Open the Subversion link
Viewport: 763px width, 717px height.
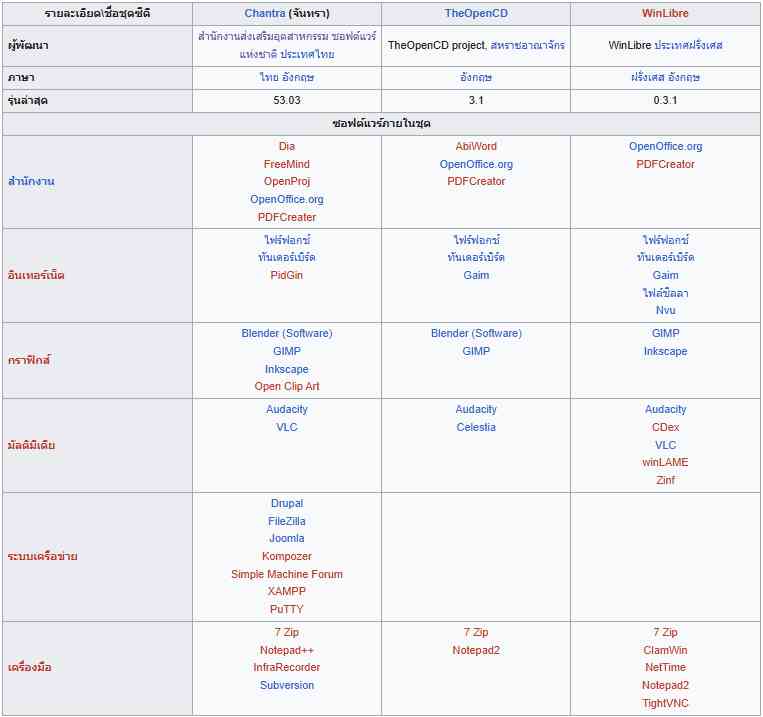tap(287, 685)
